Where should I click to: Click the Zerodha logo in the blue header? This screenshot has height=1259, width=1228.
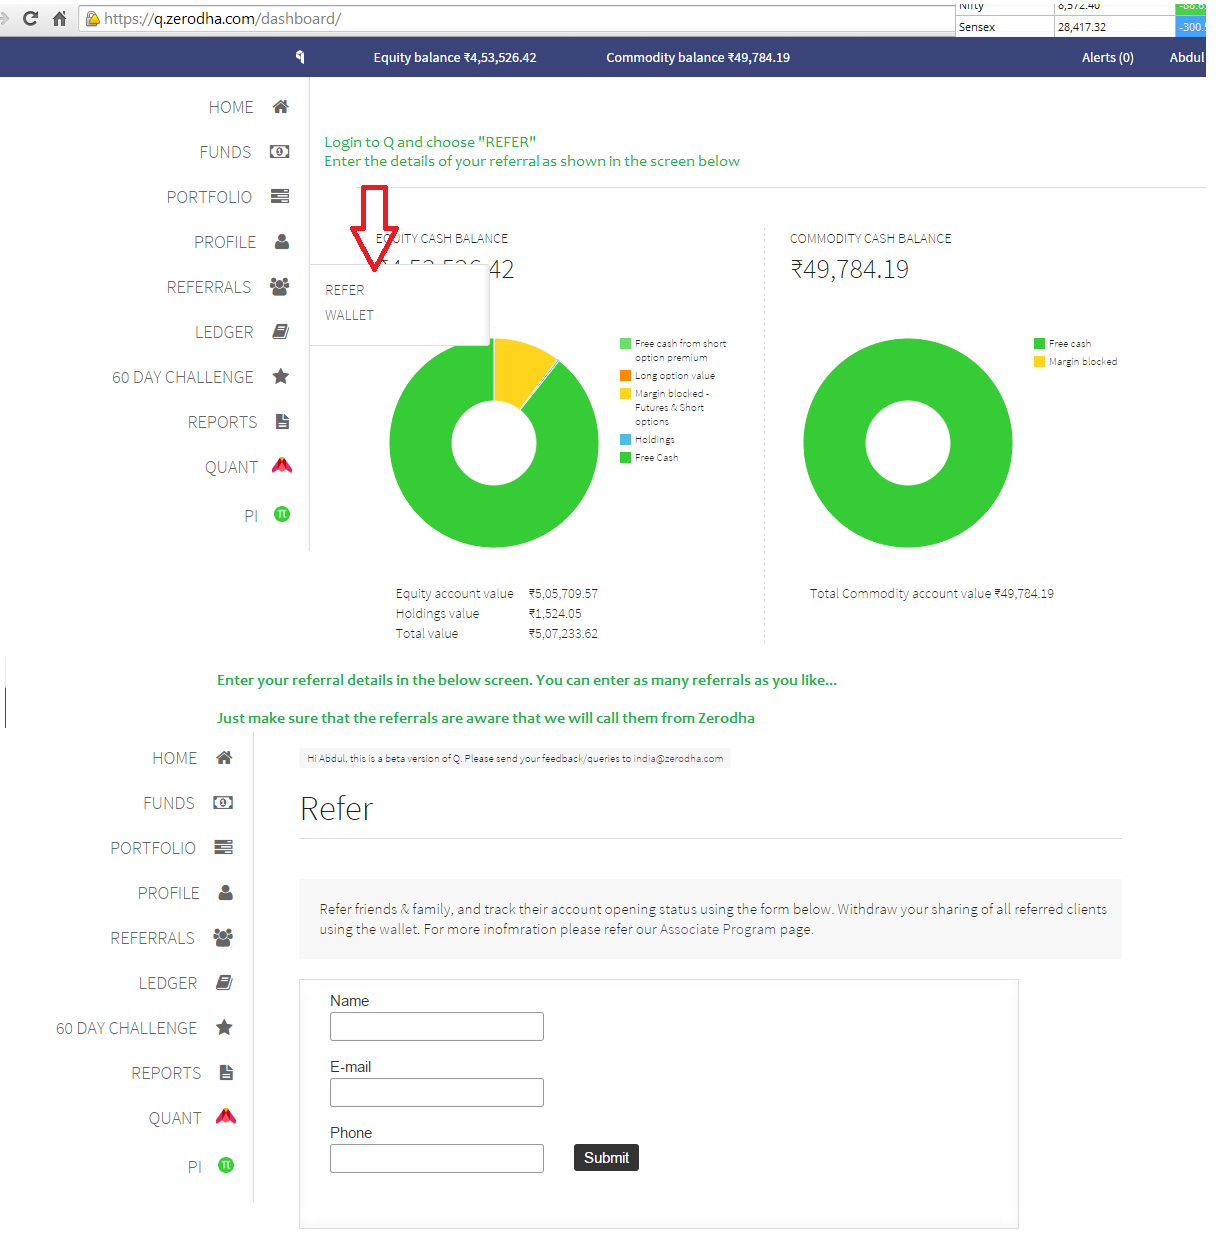tap(300, 57)
